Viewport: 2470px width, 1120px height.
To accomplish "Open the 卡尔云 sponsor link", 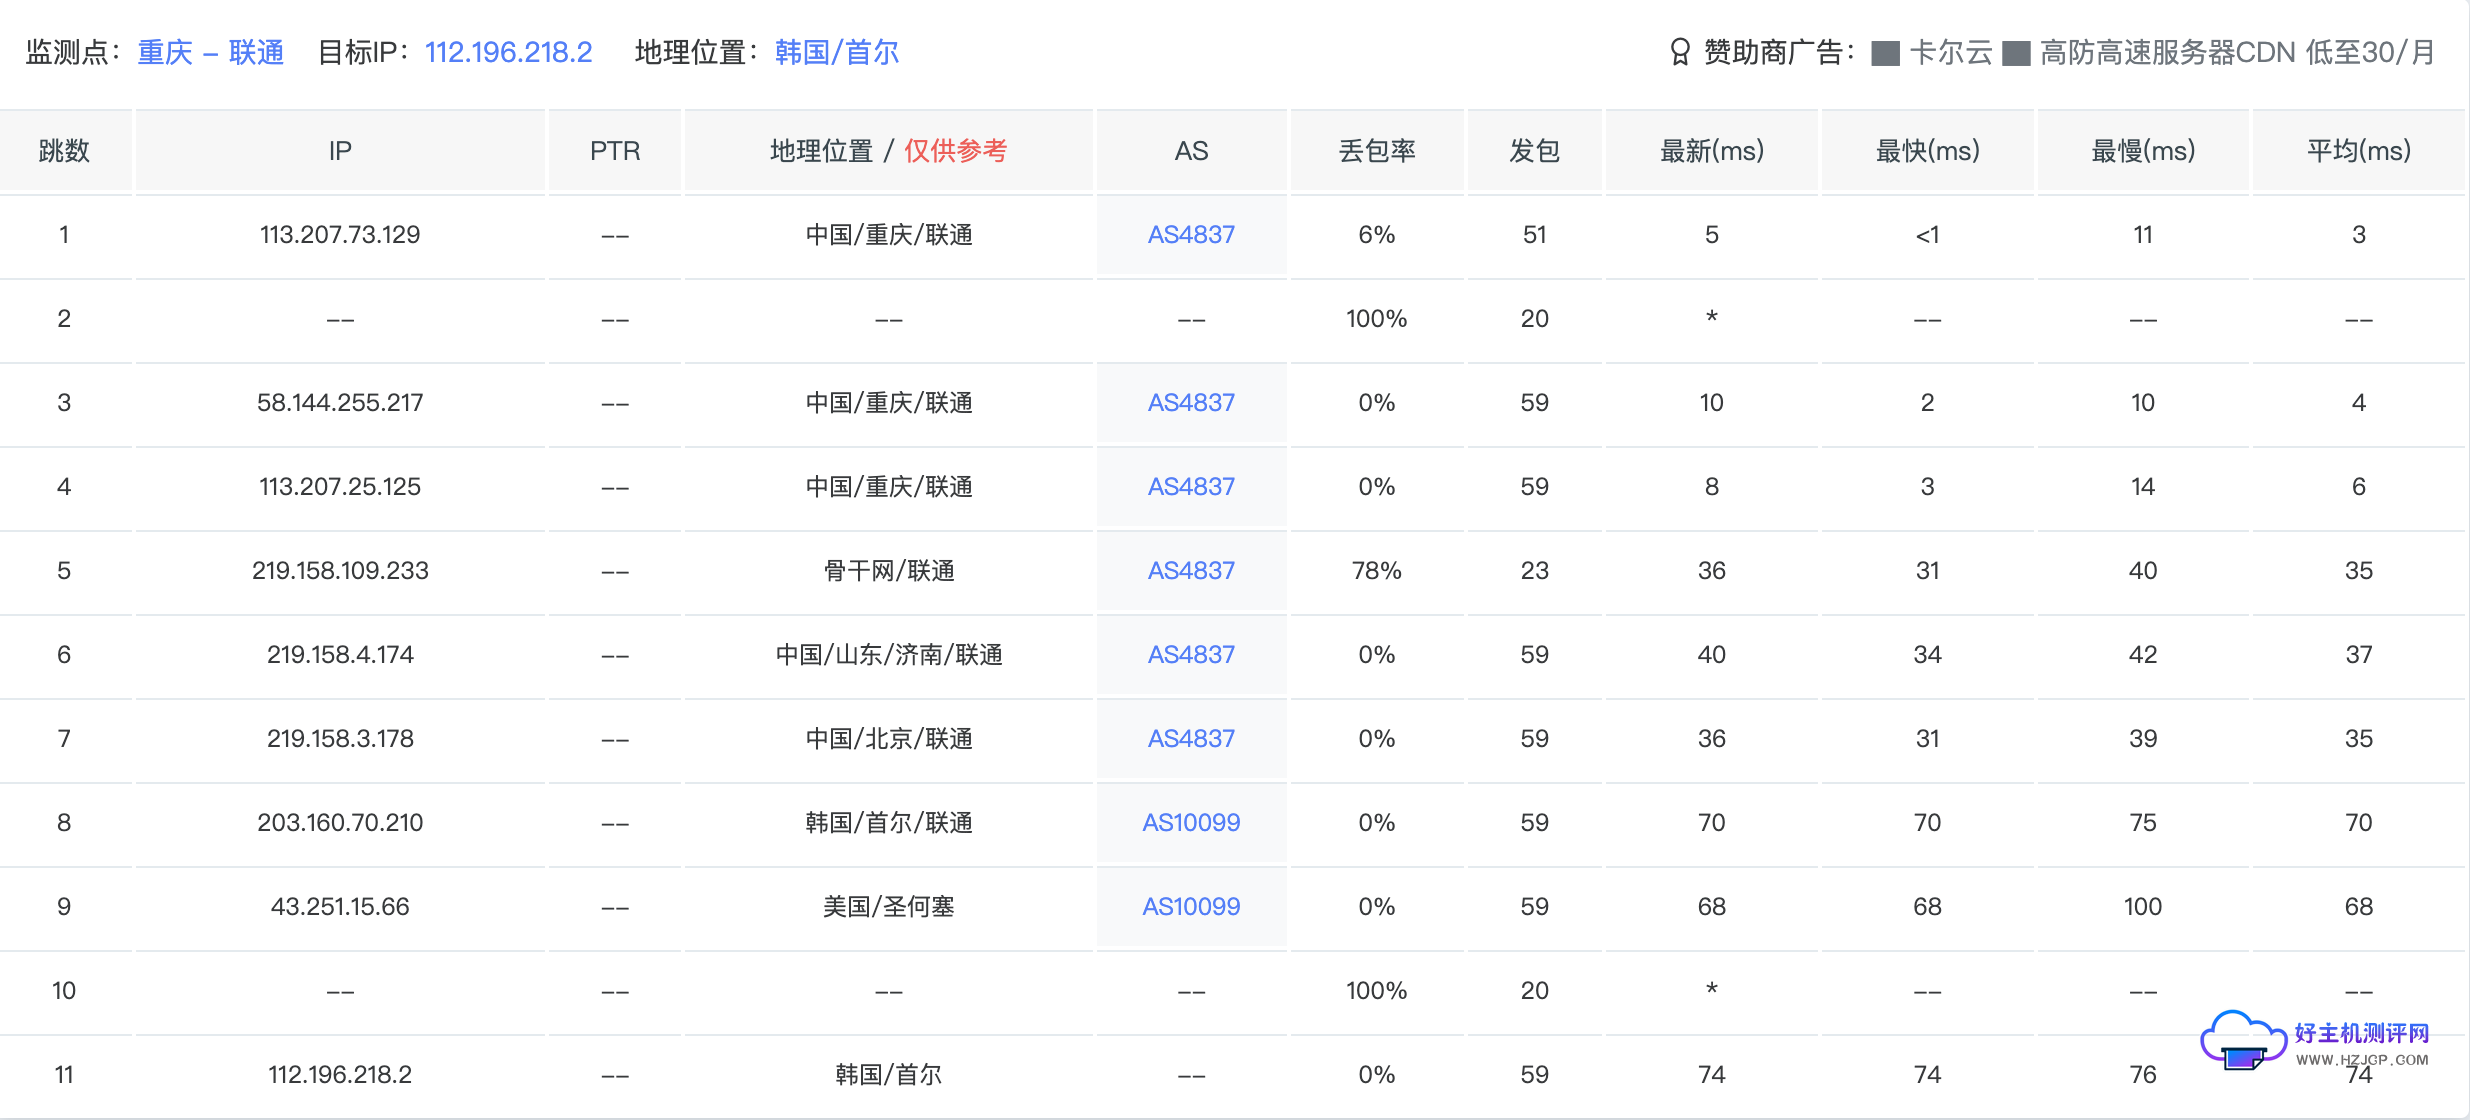I will (x=1950, y=52).
